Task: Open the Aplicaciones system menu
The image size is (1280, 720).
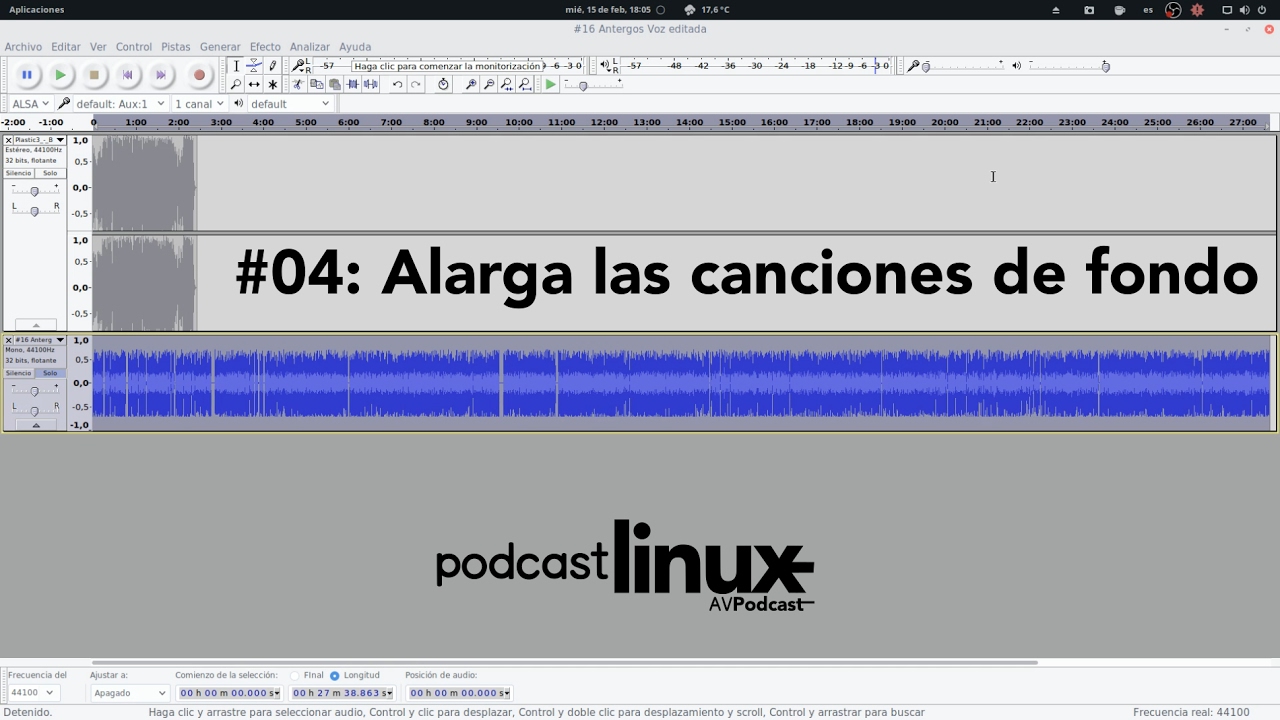Action: pos(37,10)
